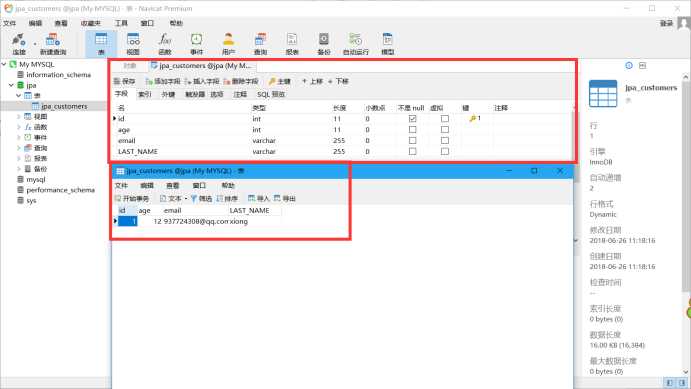Viewport: 691px width, 389px height.
Task: Click Move Up (上移) in designer toolbar
Action: (x=312, y=81)
